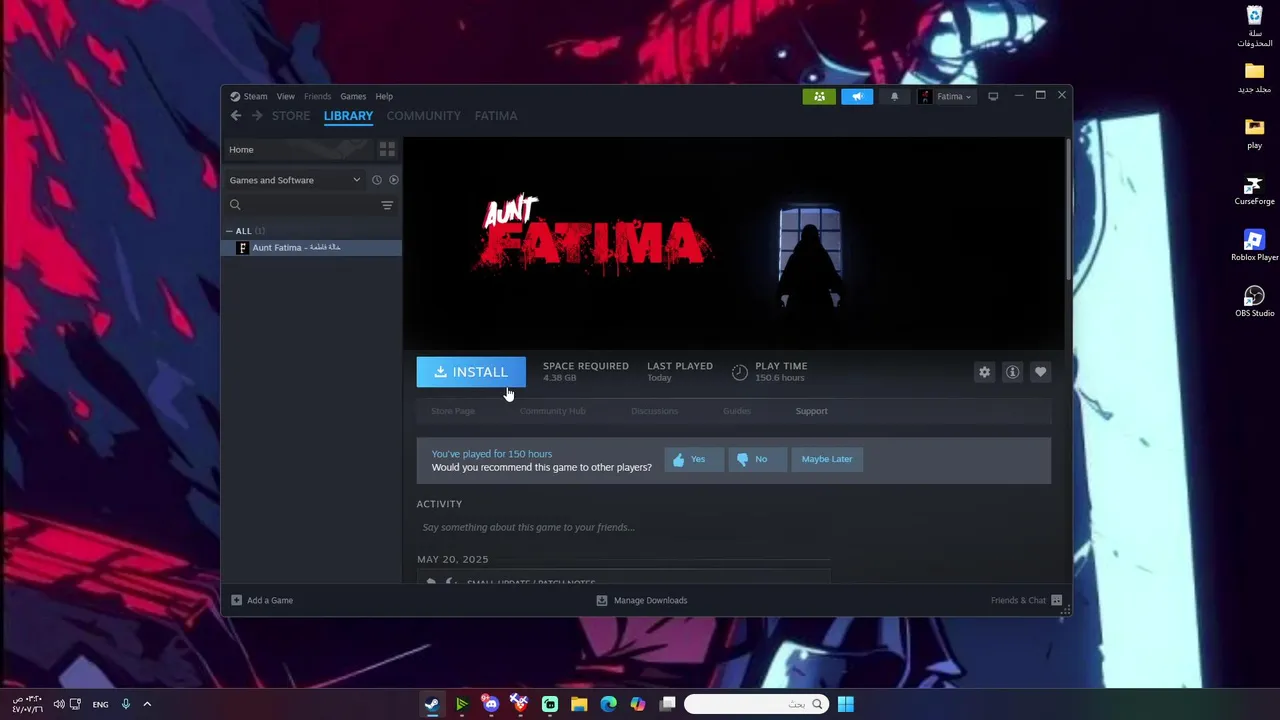This screenshot has height=720, width=1280.
Task: Open Copilot from the taskbar
Action: click(x=638, y=704)
